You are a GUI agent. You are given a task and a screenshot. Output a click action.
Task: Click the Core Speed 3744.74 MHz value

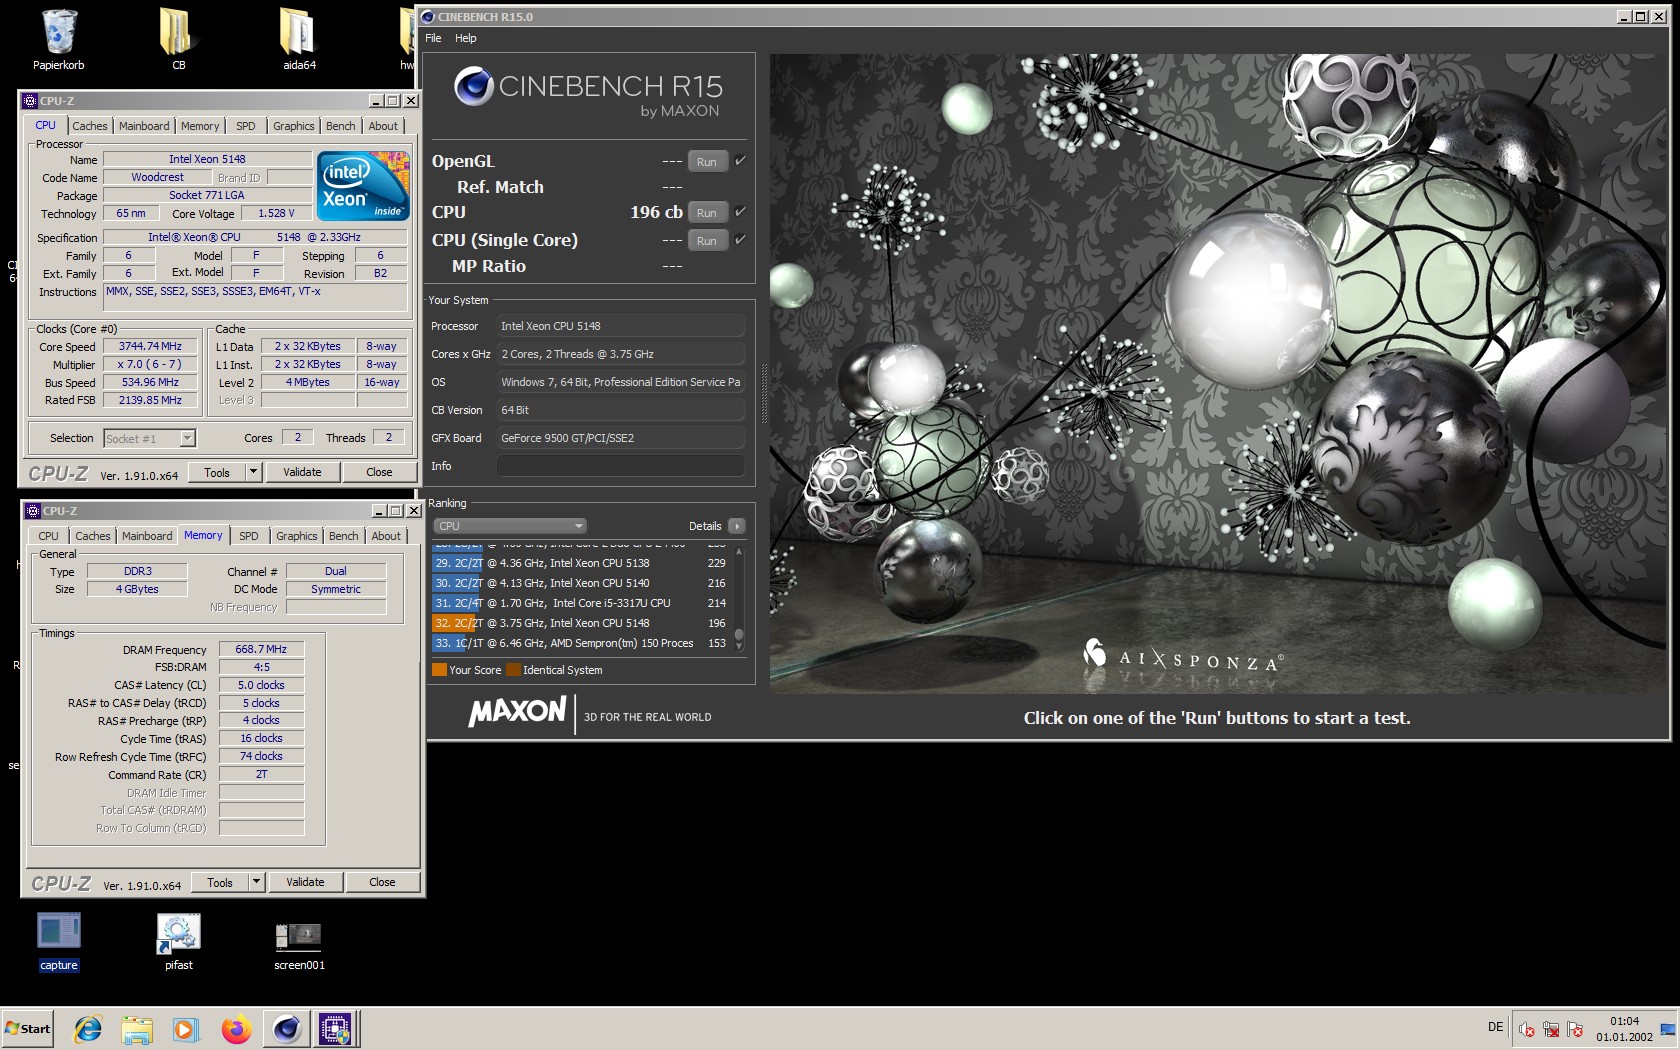pos(150,346)
